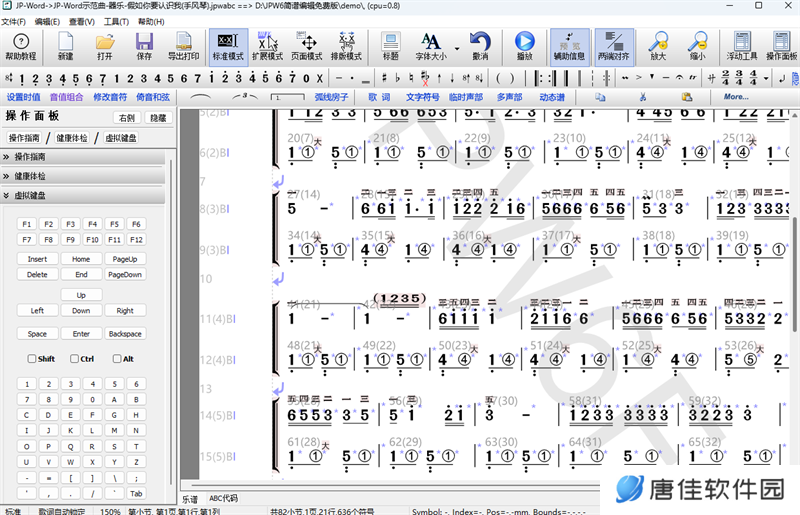Toggle 两端对齐 justify alignment
Image resolution: width=800 pixels, height=515 pixels.
[613, 47]
